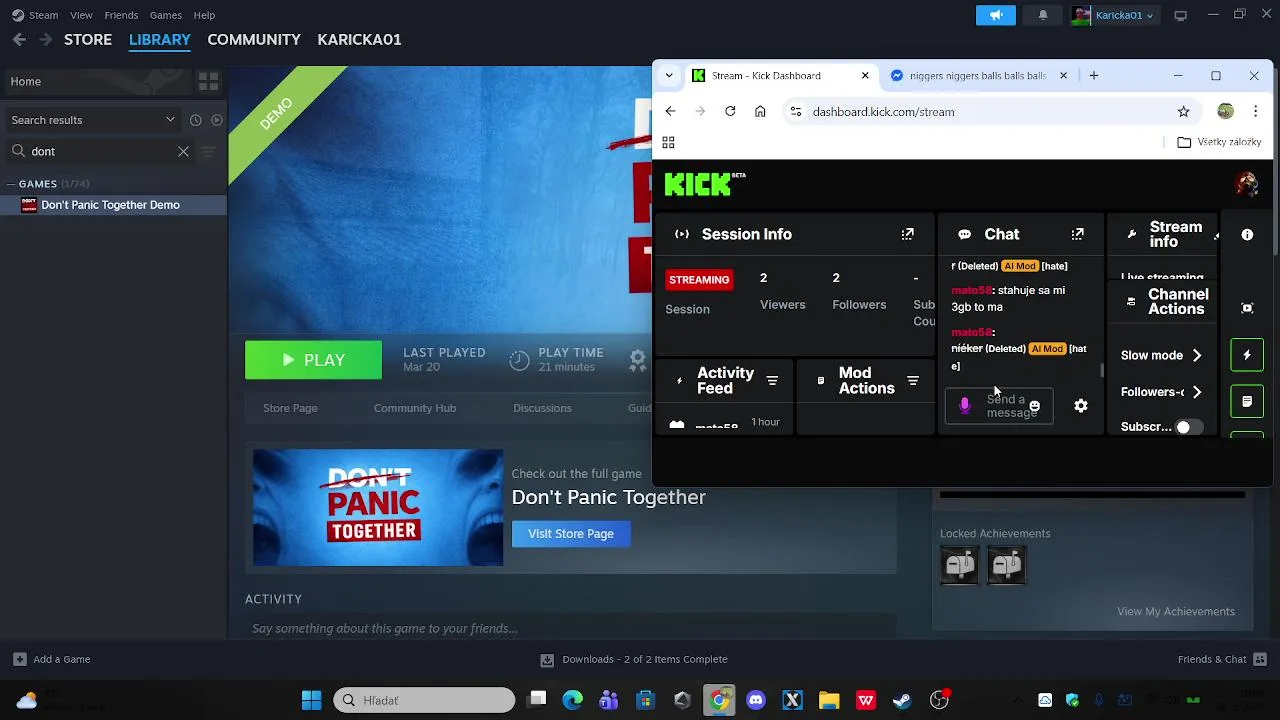Collapse the GAMES category

pos(11,184)
